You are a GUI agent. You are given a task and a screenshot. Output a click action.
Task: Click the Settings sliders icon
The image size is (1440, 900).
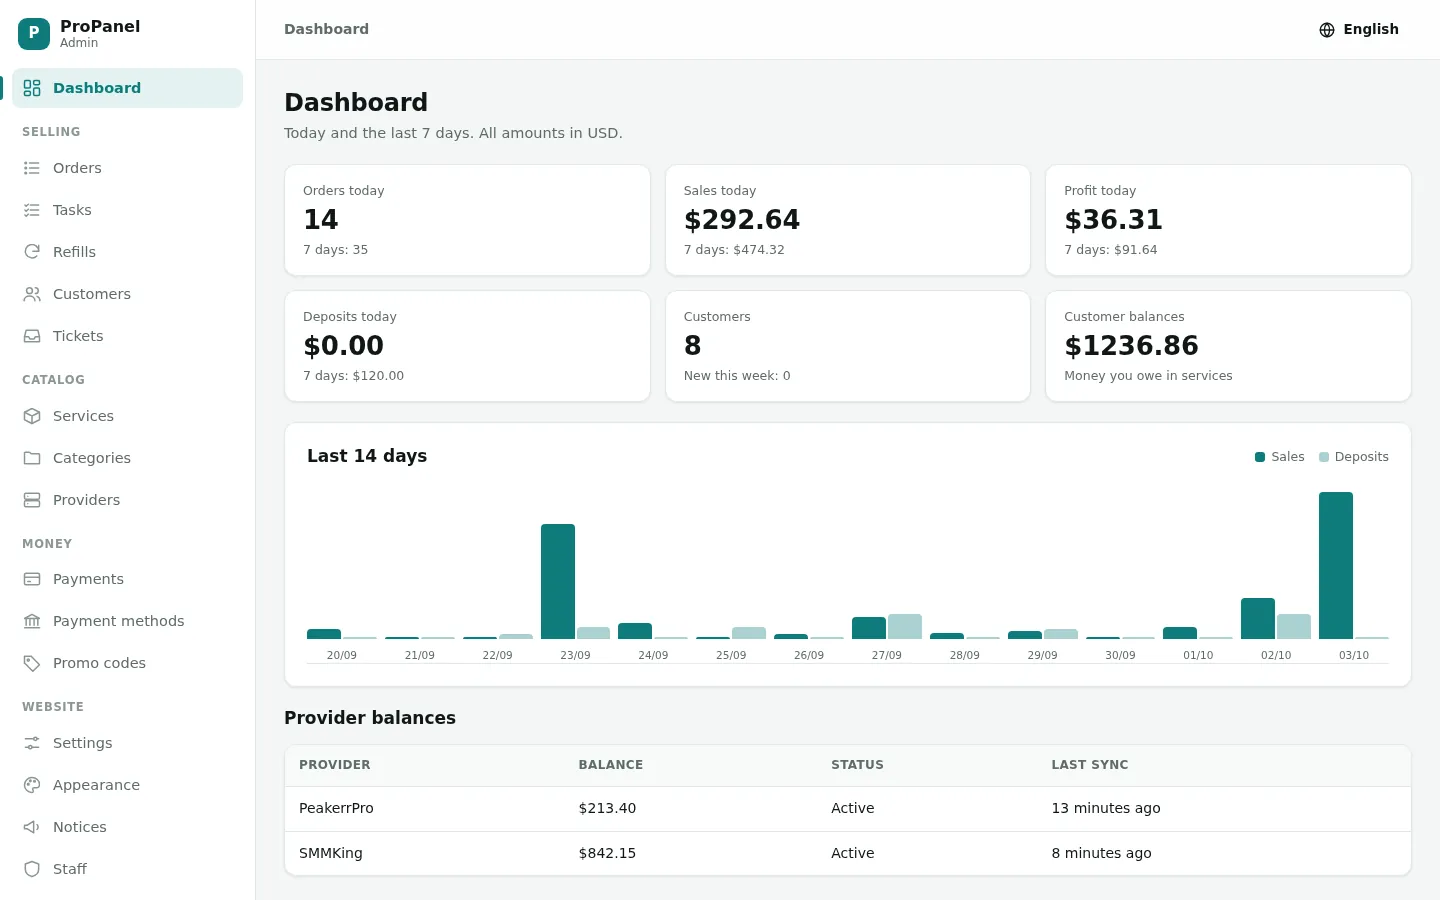pyautogui.click(x=32, y=743)
